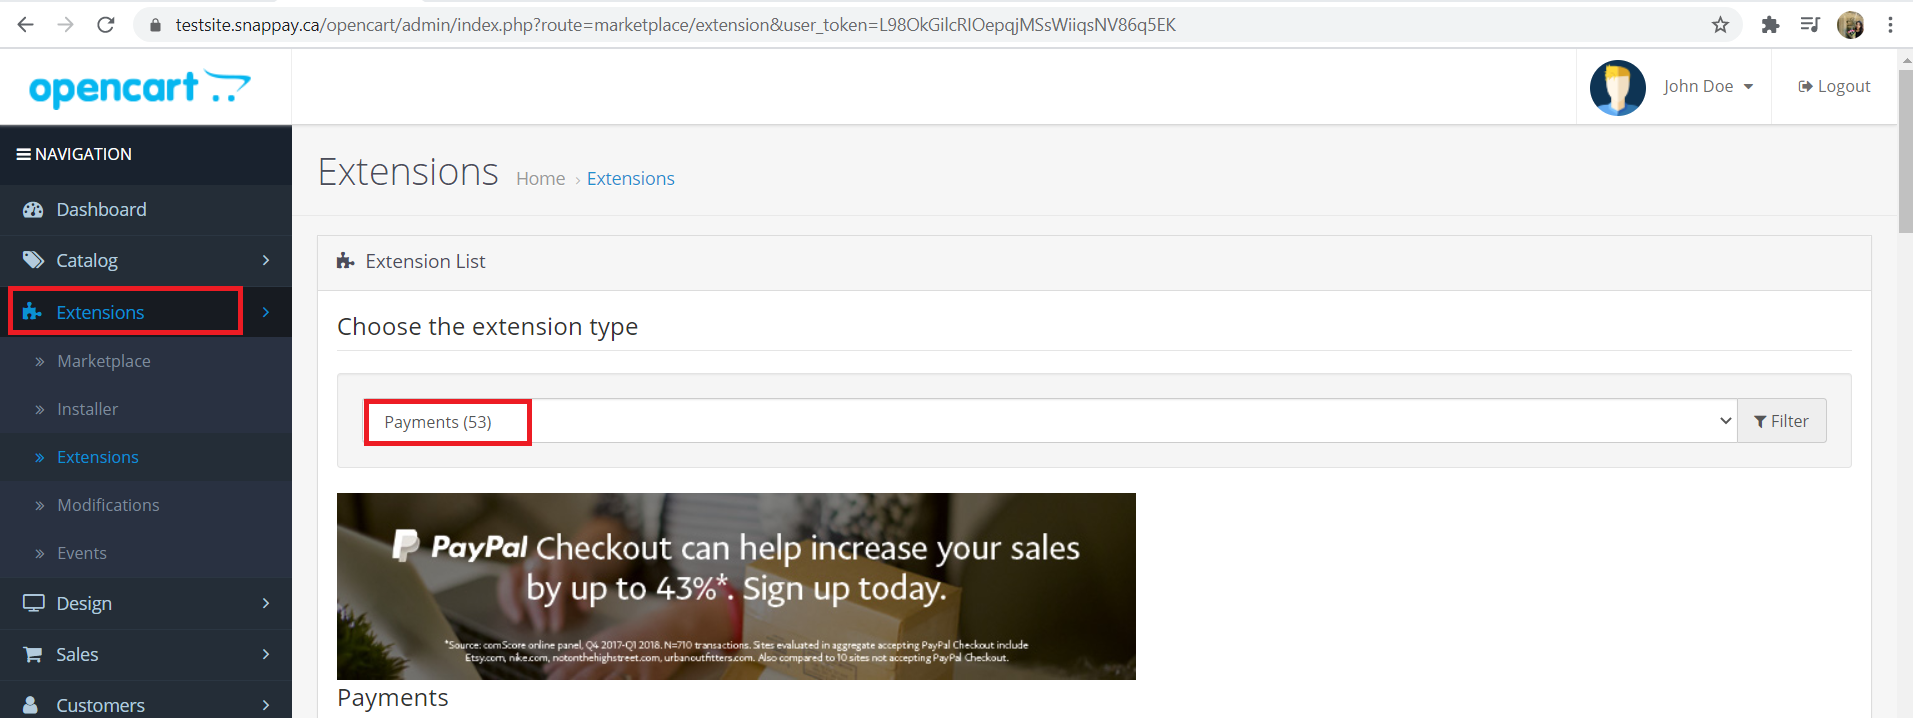Image resolution: width=1913 pixels, height=718 pixels.
Task: Click the Extensions puzzle icon in sidebar
Action: pos(32,312)
